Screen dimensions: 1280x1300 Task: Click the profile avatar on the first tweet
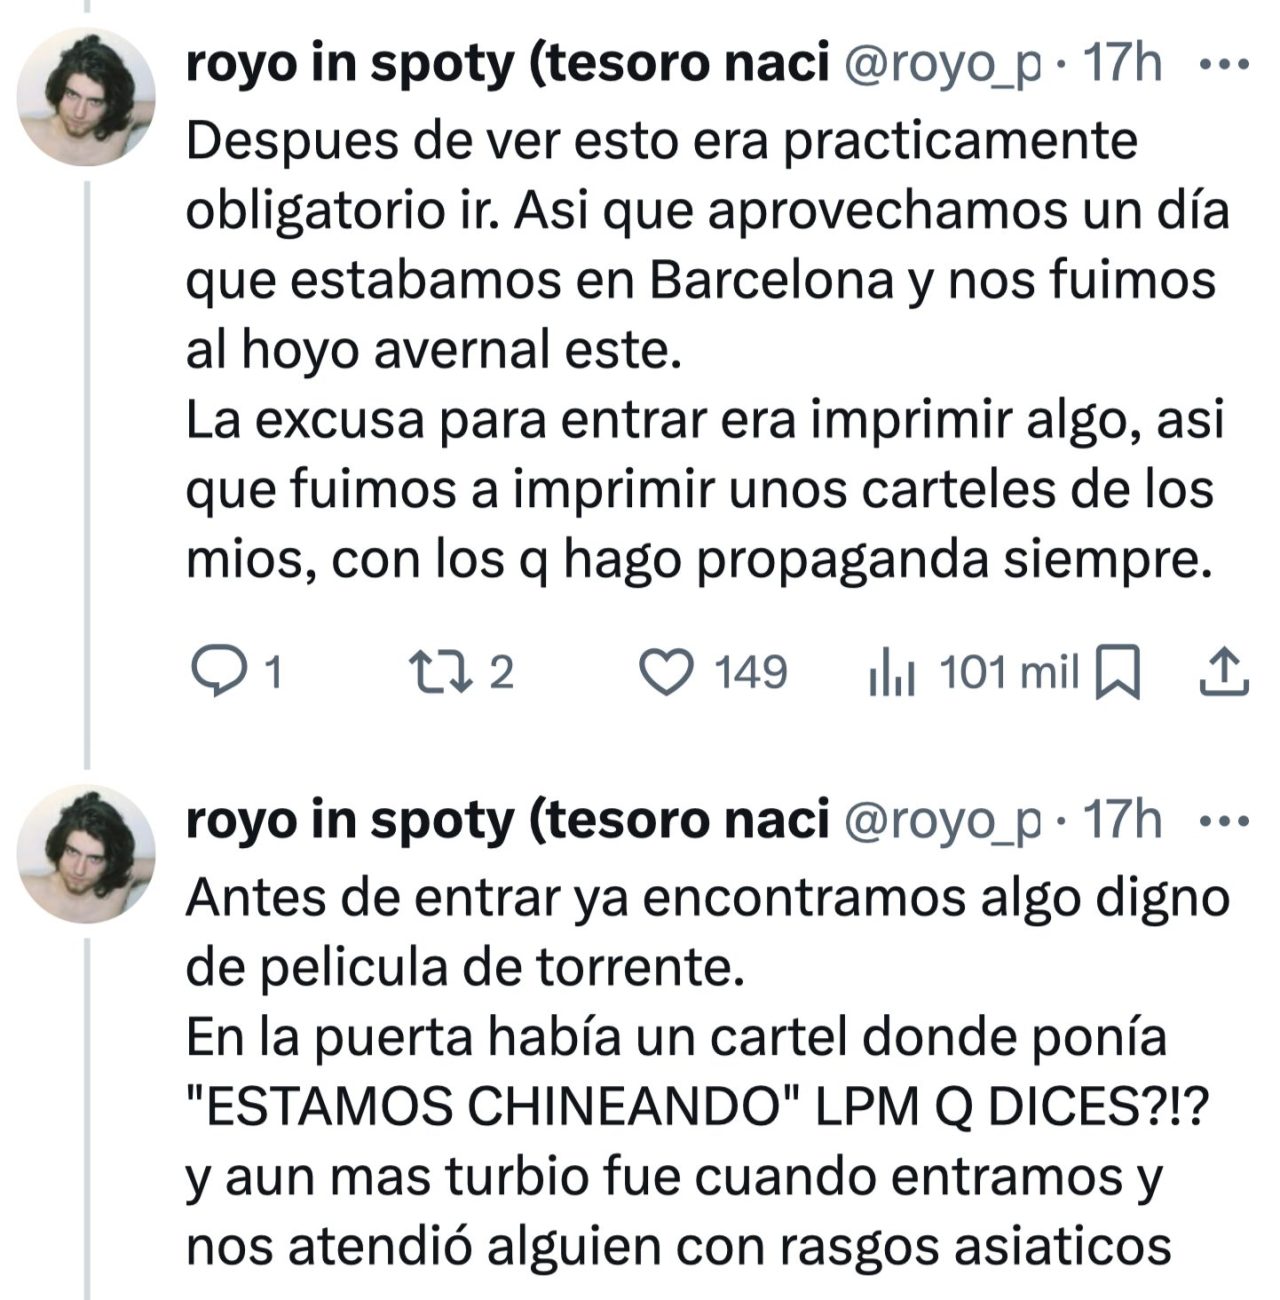[86, 97]
